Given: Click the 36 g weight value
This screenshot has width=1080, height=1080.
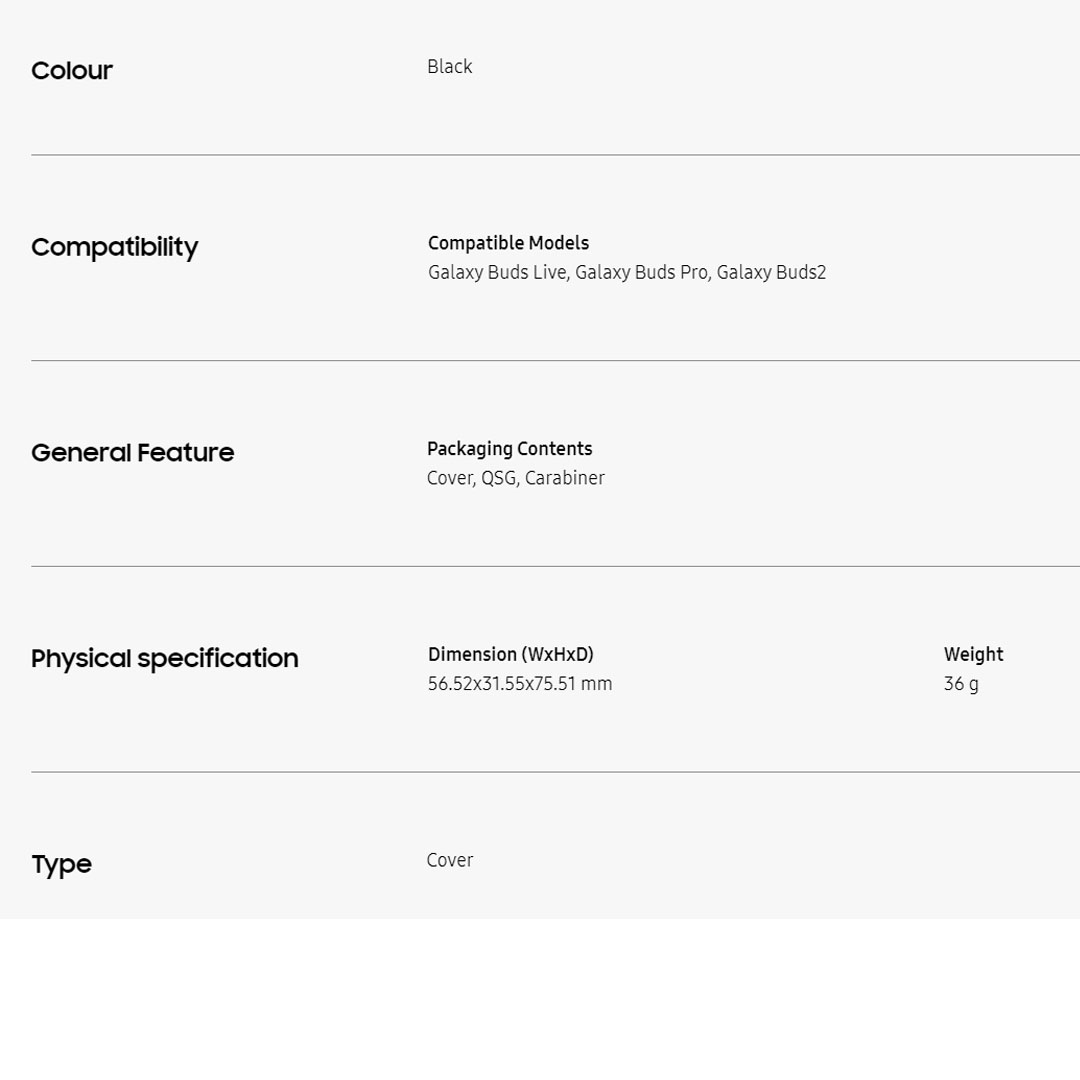Looking at the screenshot, I should click(961, 685).
